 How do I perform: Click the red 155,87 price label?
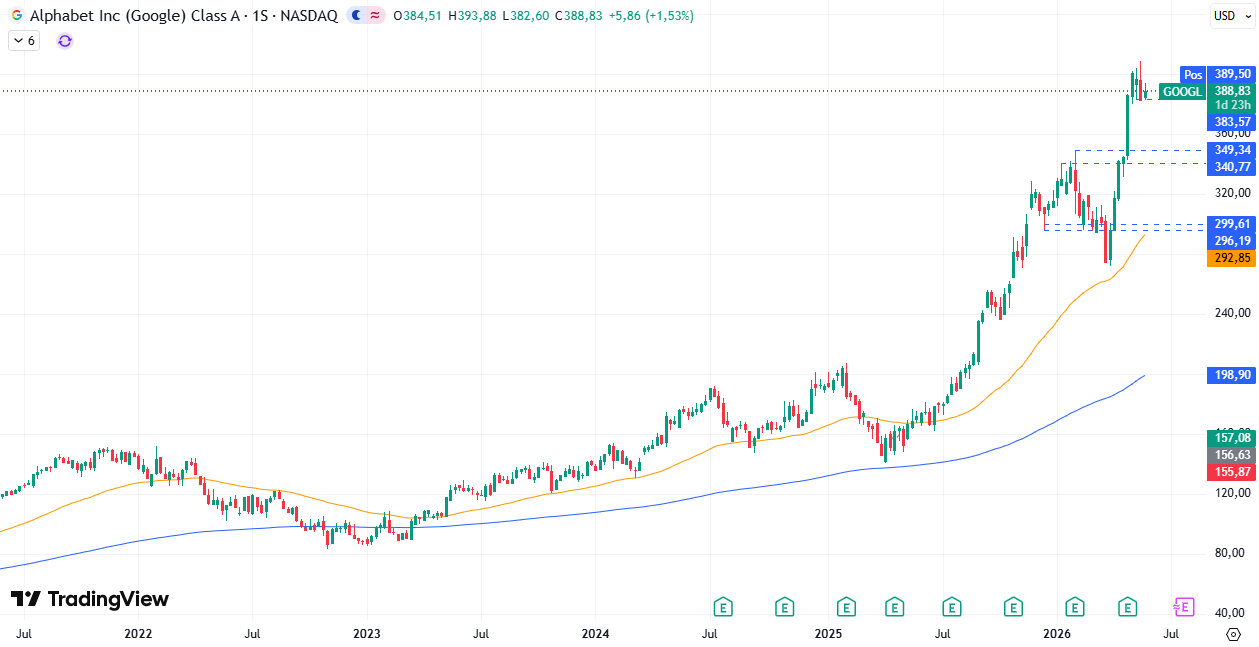click(1231, 471)
